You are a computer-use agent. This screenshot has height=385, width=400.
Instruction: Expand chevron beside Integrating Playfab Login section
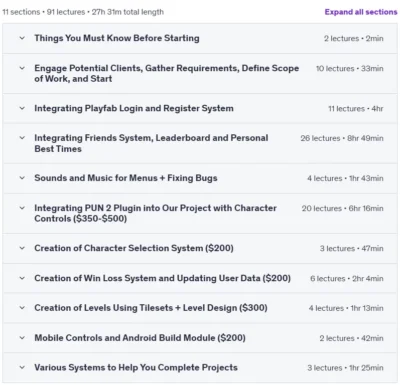click(22, 108)
